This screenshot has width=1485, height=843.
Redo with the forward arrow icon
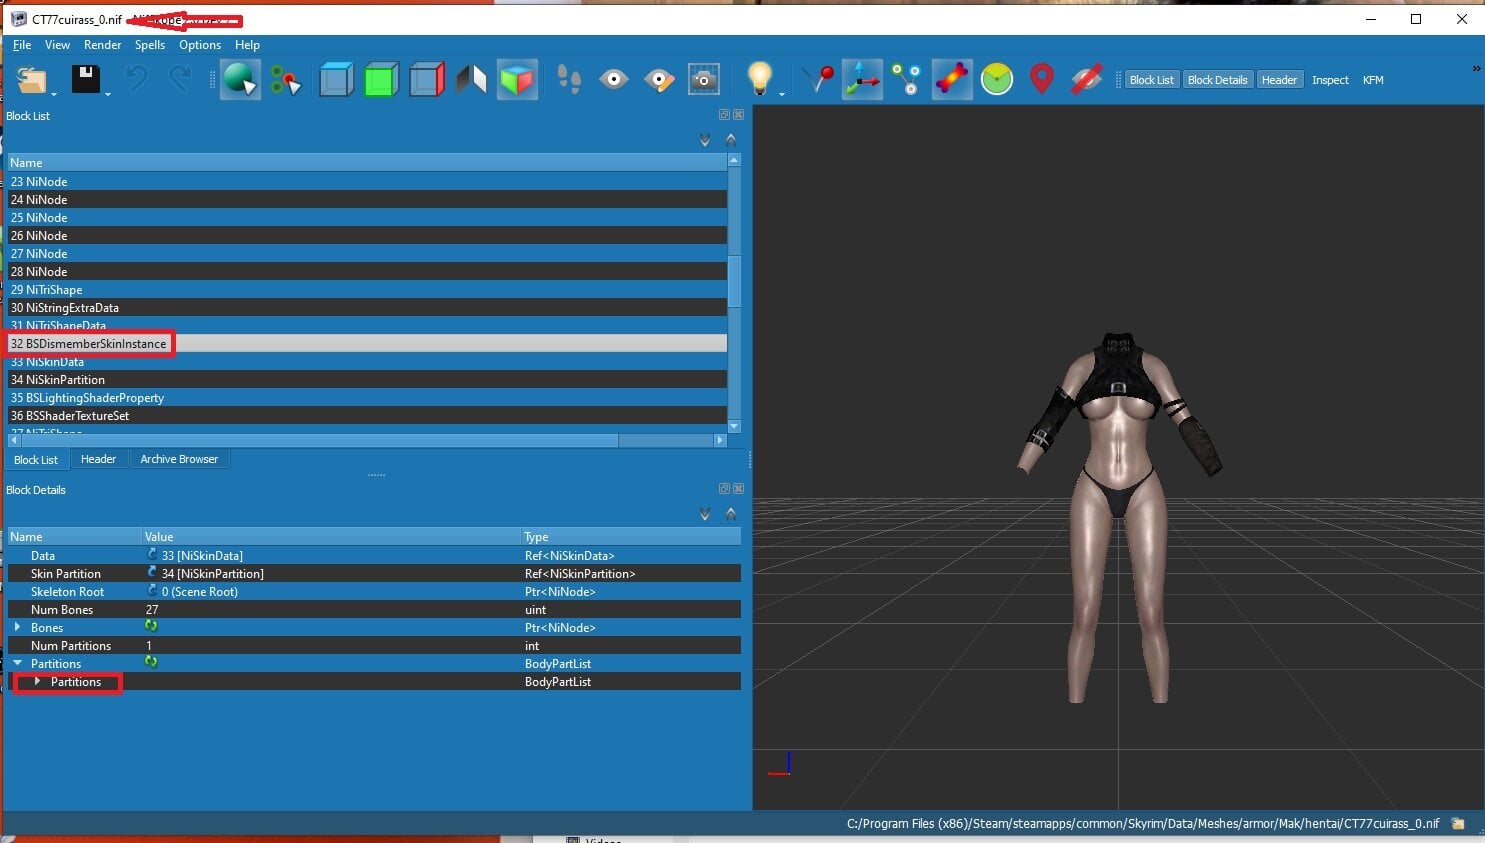[180, 80]
